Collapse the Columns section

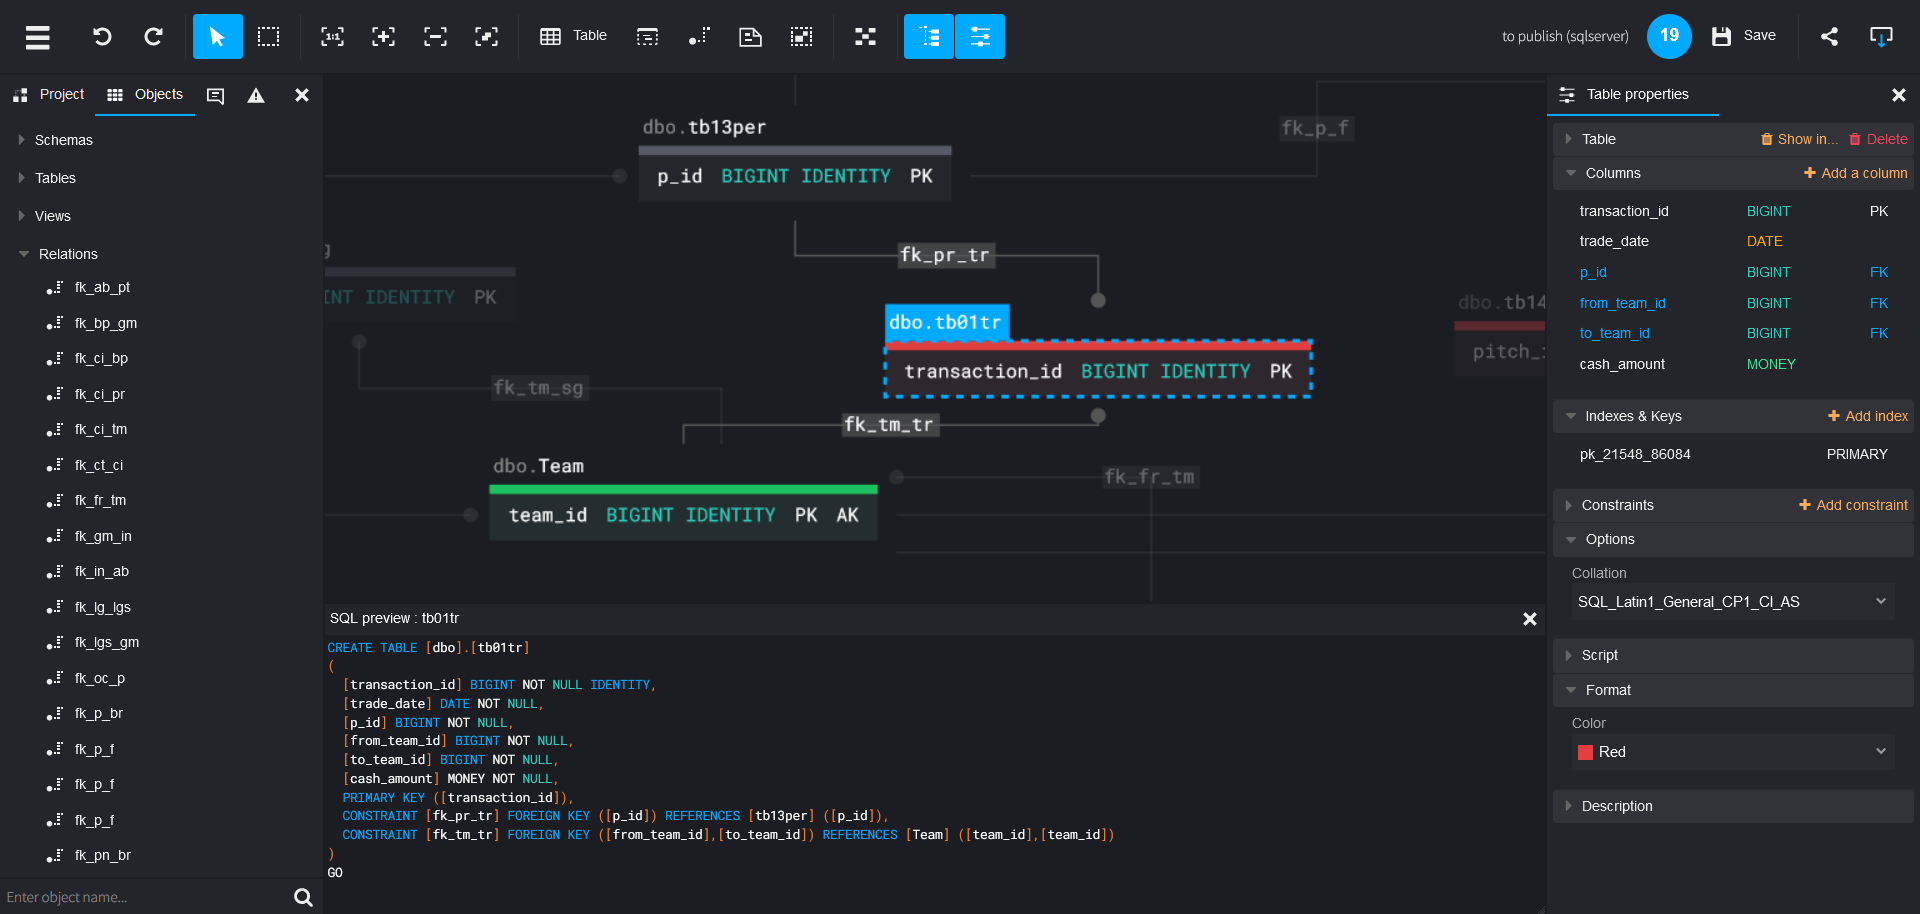[1572, 173]
